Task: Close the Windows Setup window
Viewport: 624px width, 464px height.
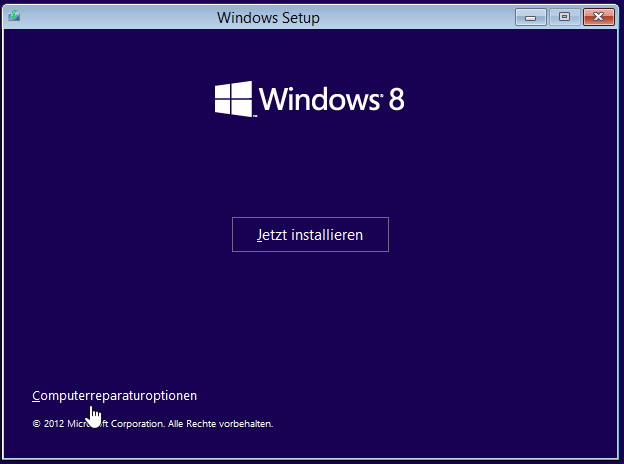Action: click(x=599, y=18)
